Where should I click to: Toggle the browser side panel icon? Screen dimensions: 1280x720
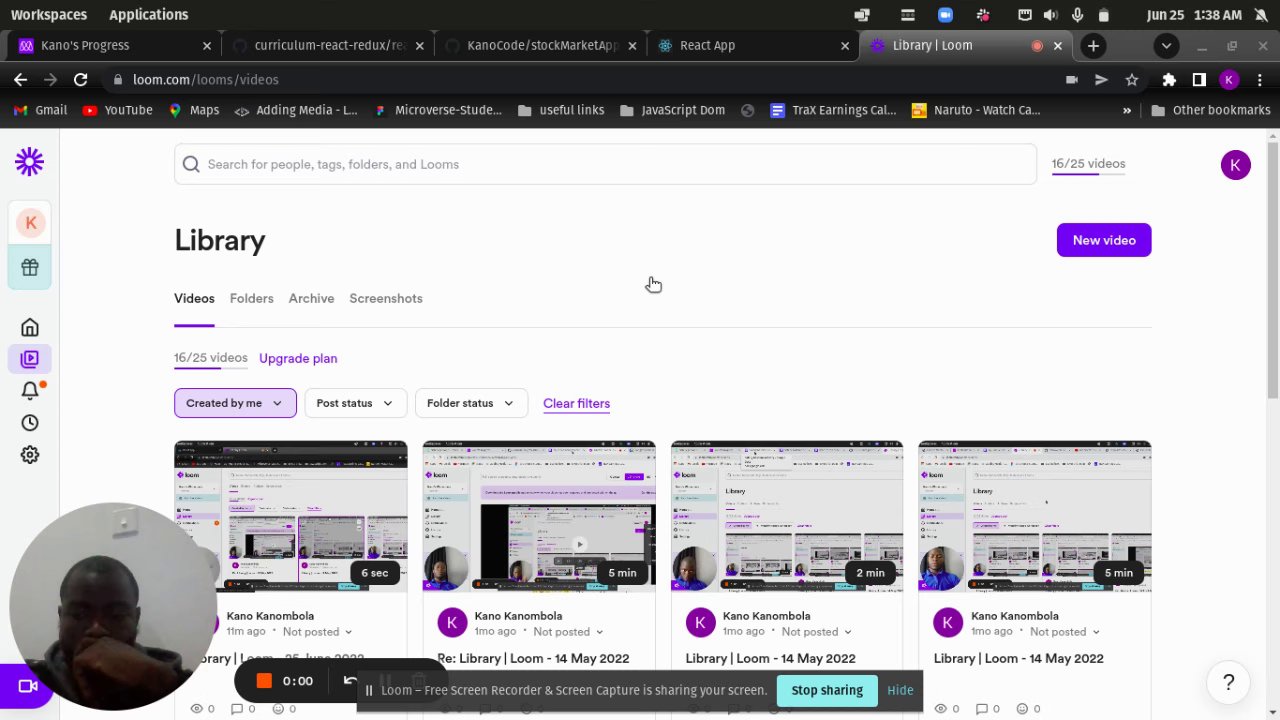tap(1199, 79)
